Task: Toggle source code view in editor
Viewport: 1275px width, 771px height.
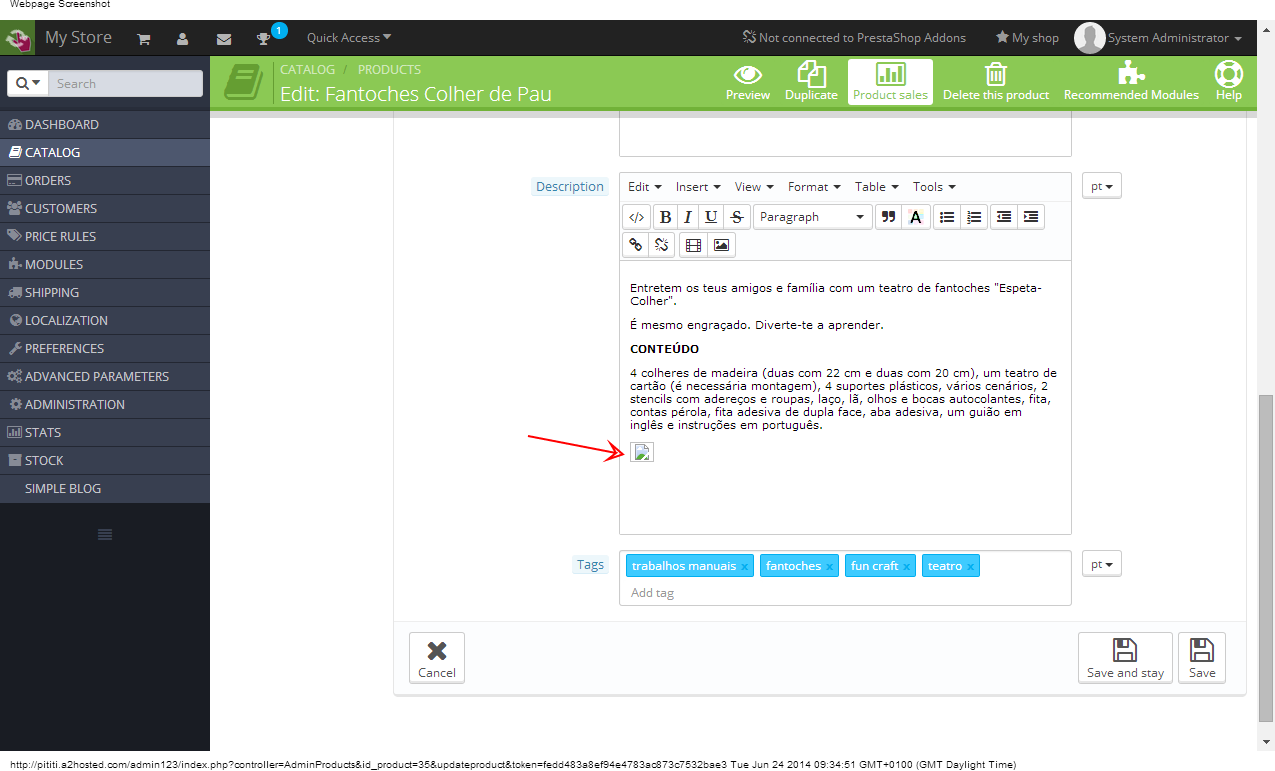Action: [636, 217]
